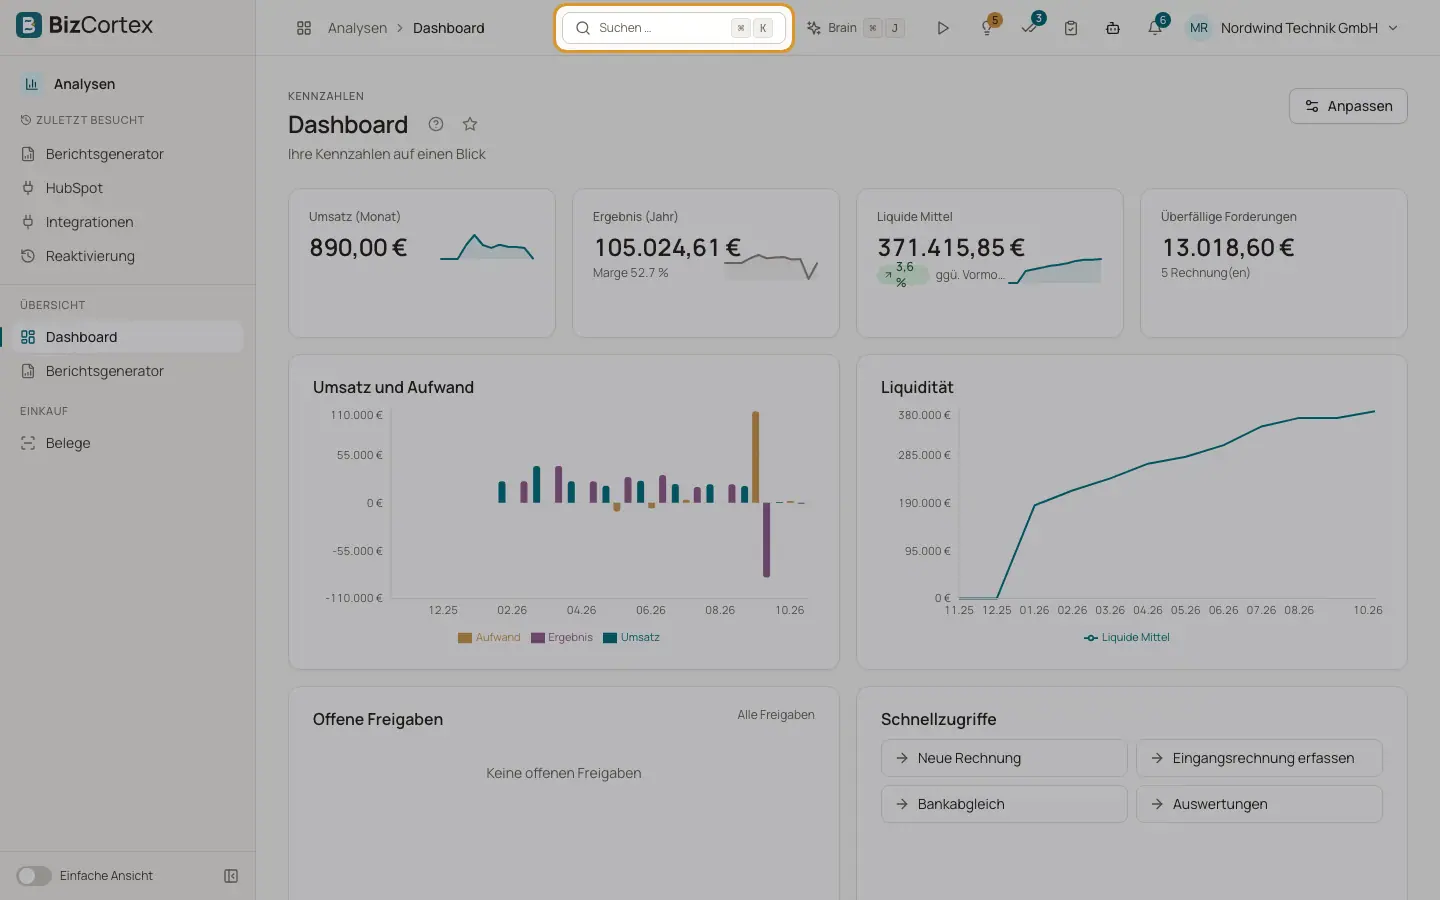Click the Suchen search field
The width and height of the screenshot is (1440, 900).
pos(674,28)
